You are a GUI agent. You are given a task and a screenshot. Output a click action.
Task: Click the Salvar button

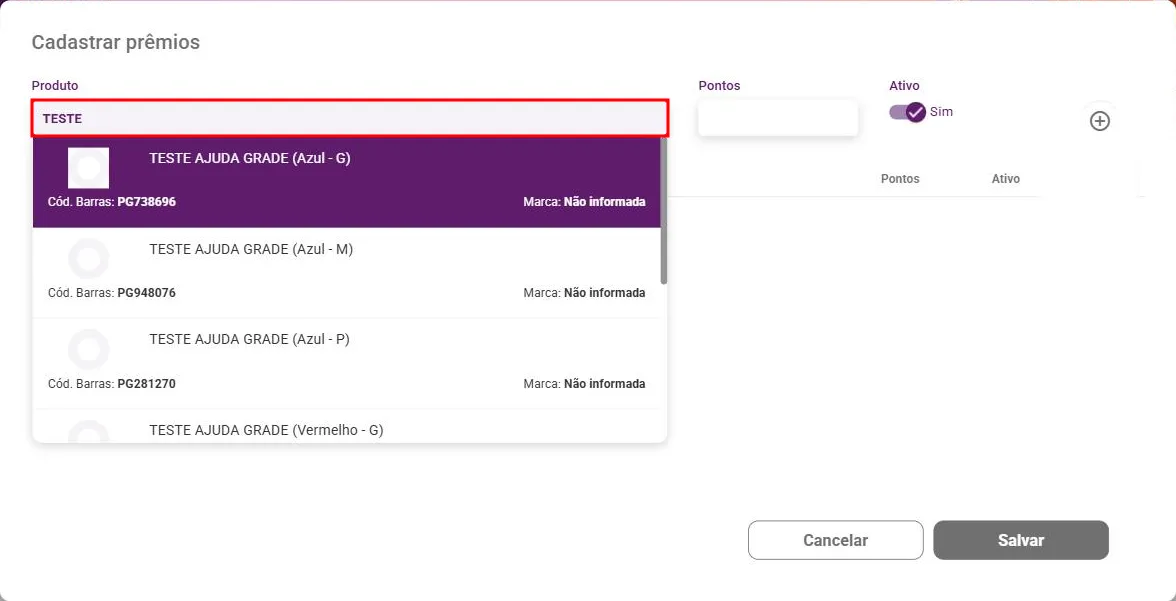tap(1021, 540)
